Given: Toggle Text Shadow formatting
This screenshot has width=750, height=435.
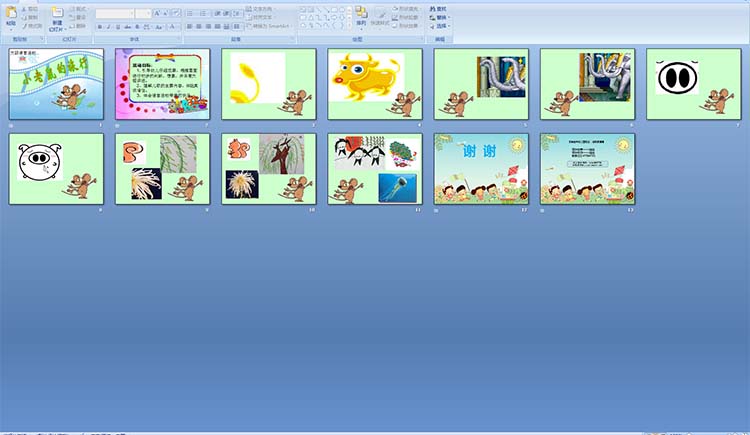Looking at the screenshot, I should pyautogui.click(x=137, y=27).
